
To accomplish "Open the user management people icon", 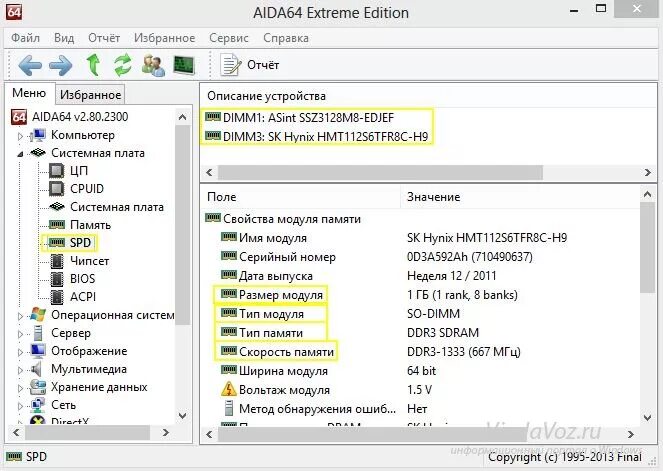I will coord(153,65).
